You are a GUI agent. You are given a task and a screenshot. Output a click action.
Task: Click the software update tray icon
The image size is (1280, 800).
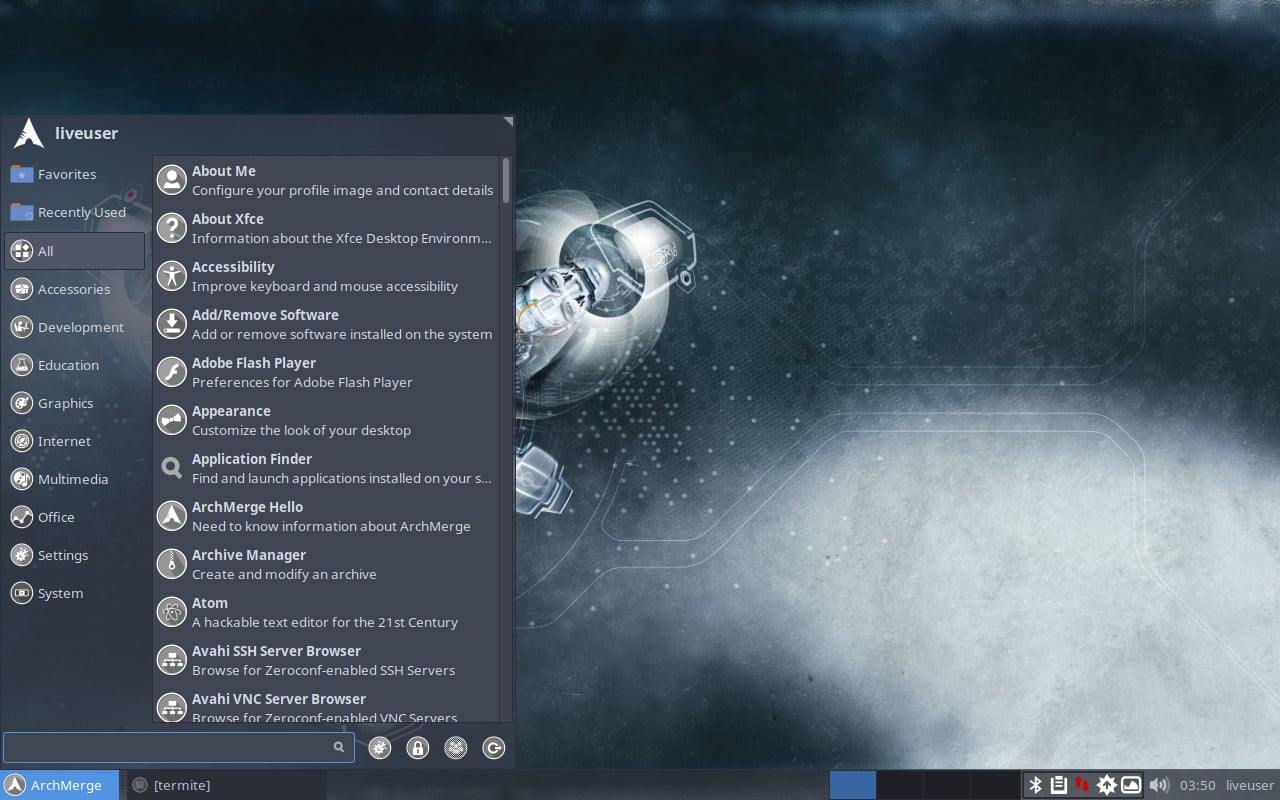(1107, 785)
